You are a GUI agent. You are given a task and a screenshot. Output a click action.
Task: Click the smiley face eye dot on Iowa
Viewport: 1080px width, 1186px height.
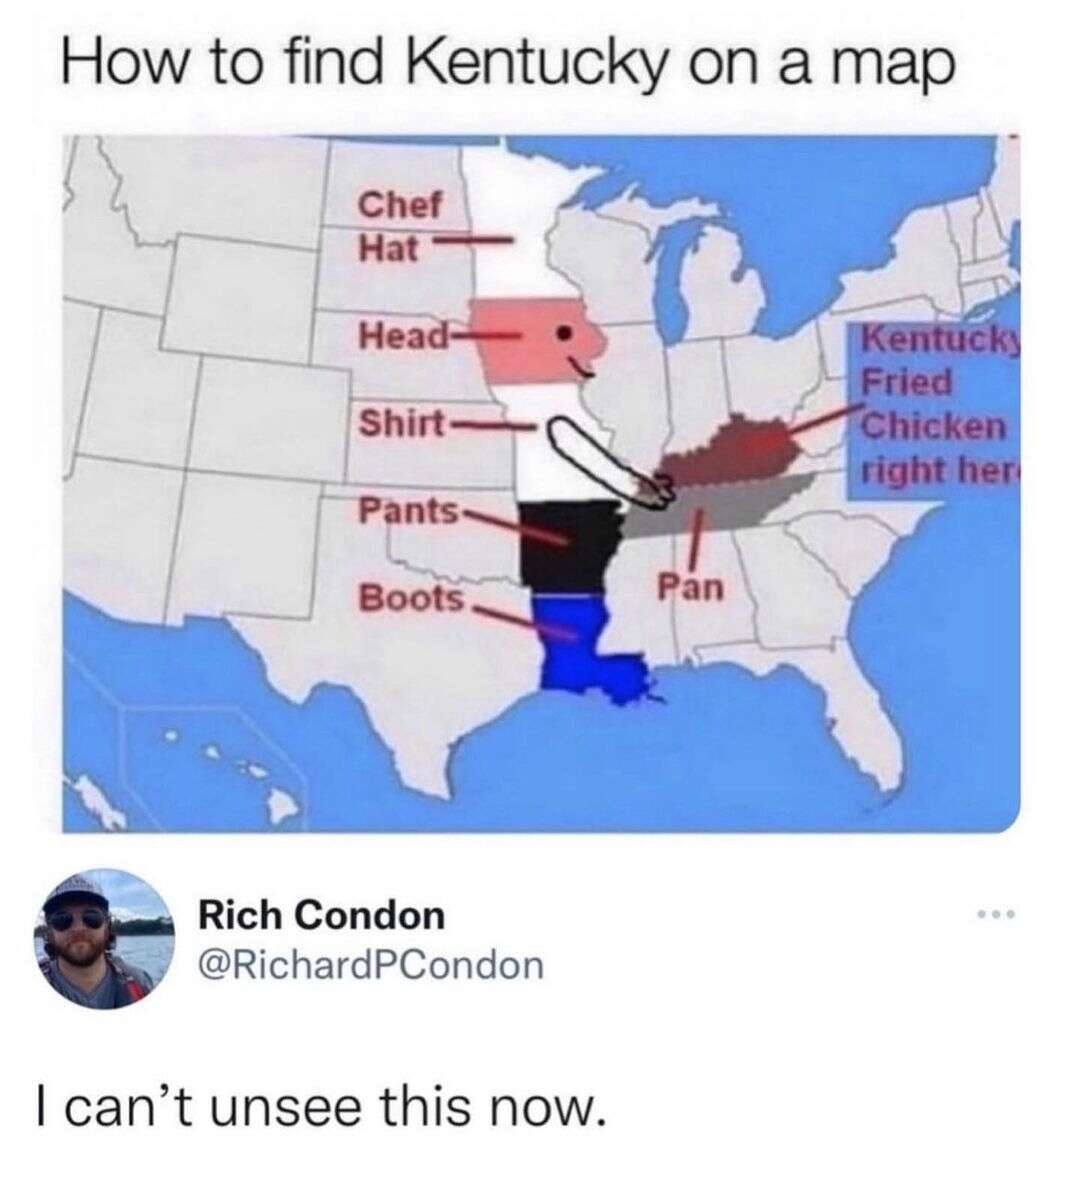coord(563,332)
